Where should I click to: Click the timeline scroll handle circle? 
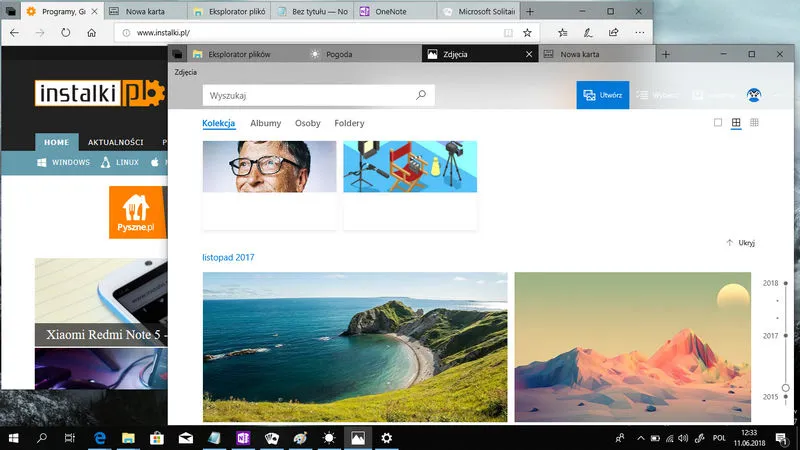[786, 388]
